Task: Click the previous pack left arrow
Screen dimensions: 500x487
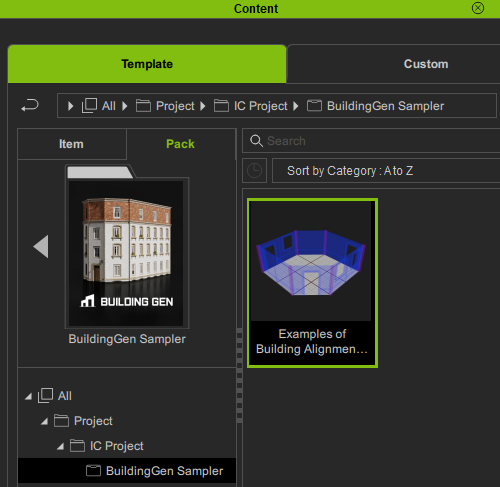Action: point(41,246)
